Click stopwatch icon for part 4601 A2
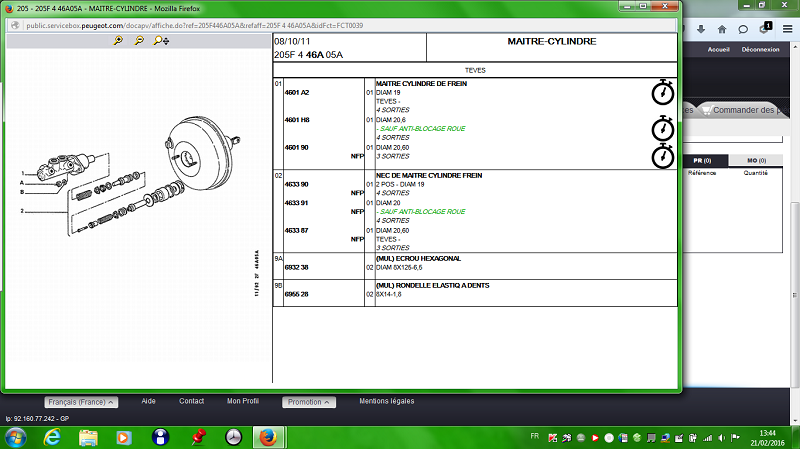 [663, 92]
